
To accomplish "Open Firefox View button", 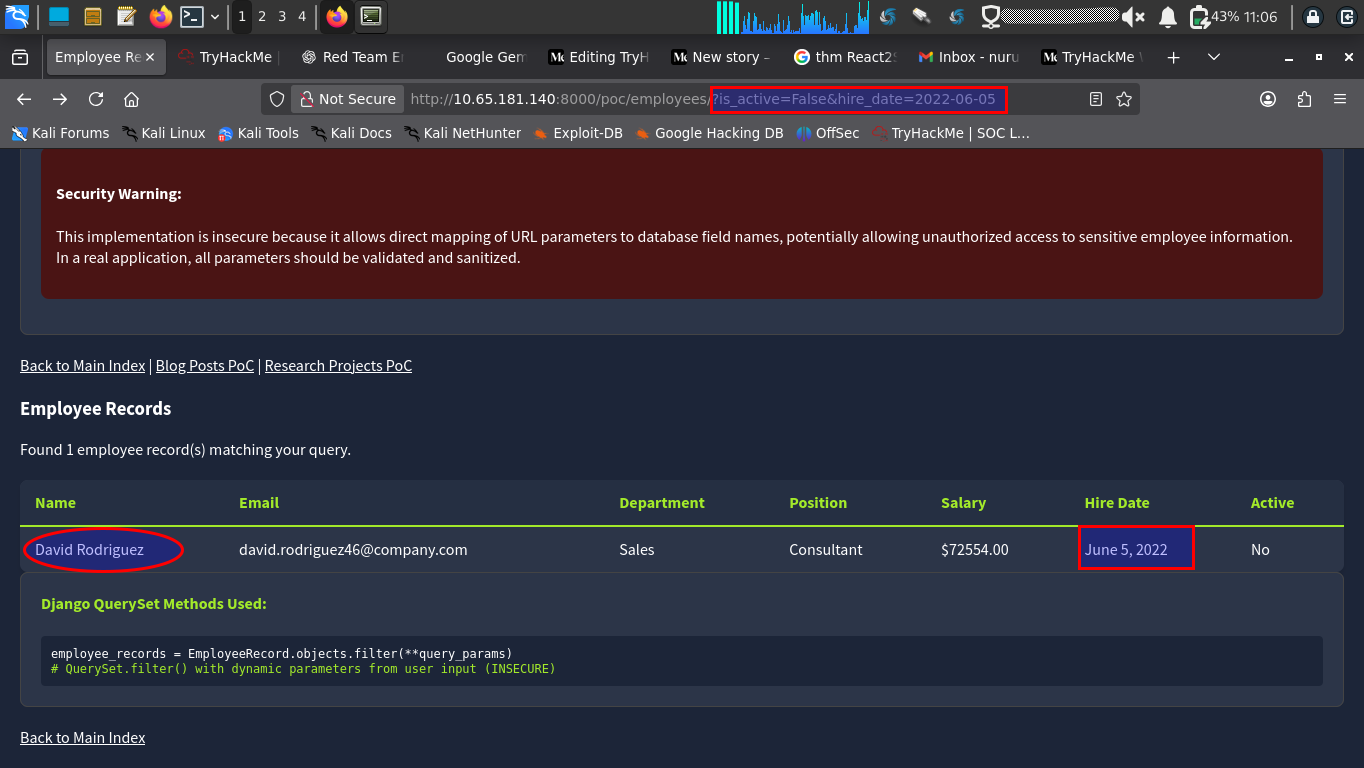I will point(20,57).
